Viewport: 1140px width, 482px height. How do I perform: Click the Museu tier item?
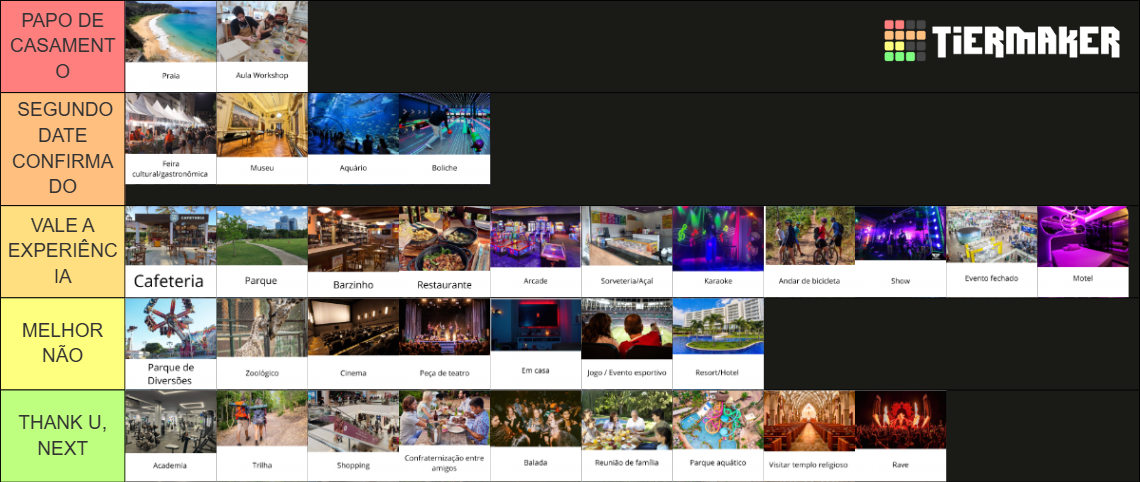click(262, 138)
